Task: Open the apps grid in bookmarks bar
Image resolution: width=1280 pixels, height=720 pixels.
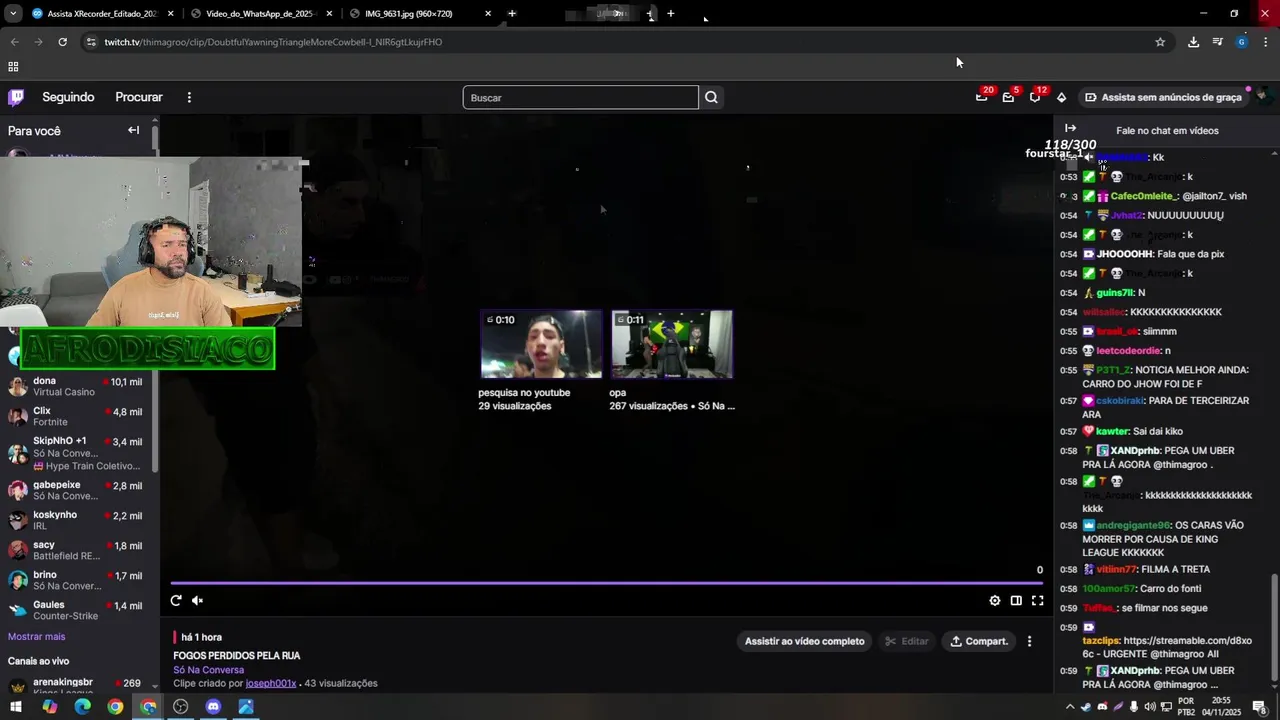Action: tap(13, 67)
